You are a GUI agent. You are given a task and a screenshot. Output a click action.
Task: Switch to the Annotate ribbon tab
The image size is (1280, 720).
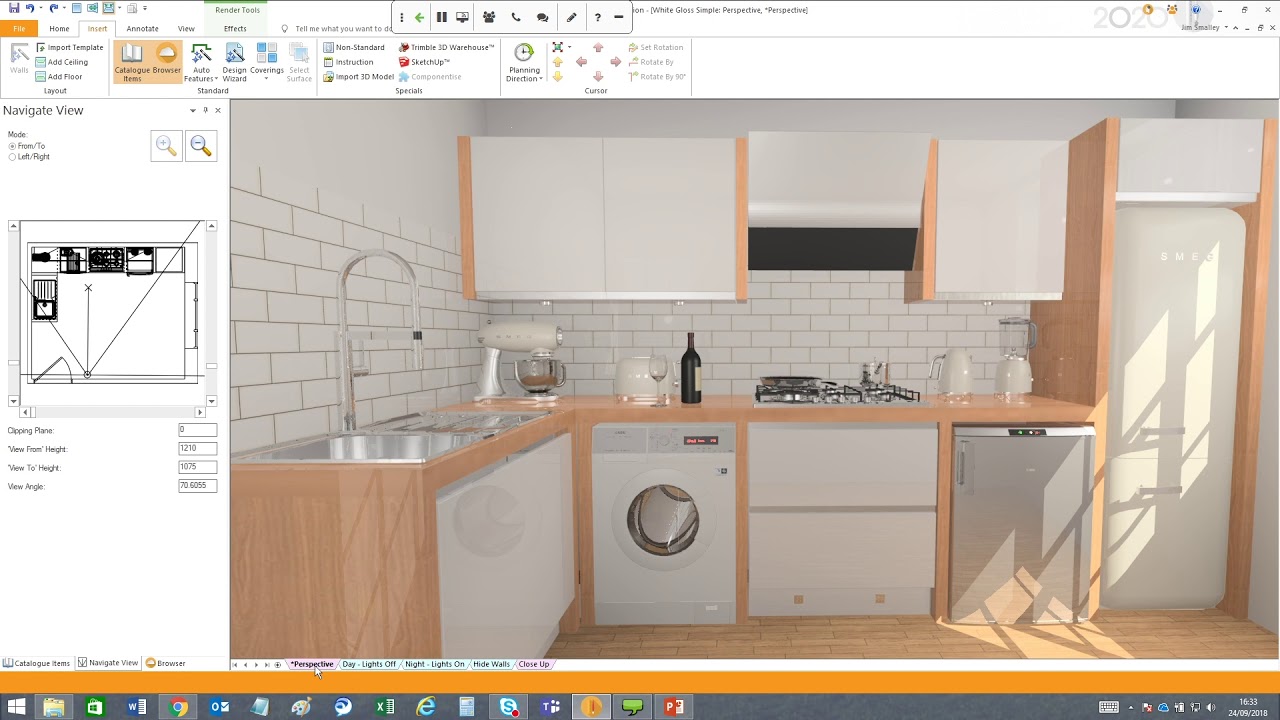point(142,29)
